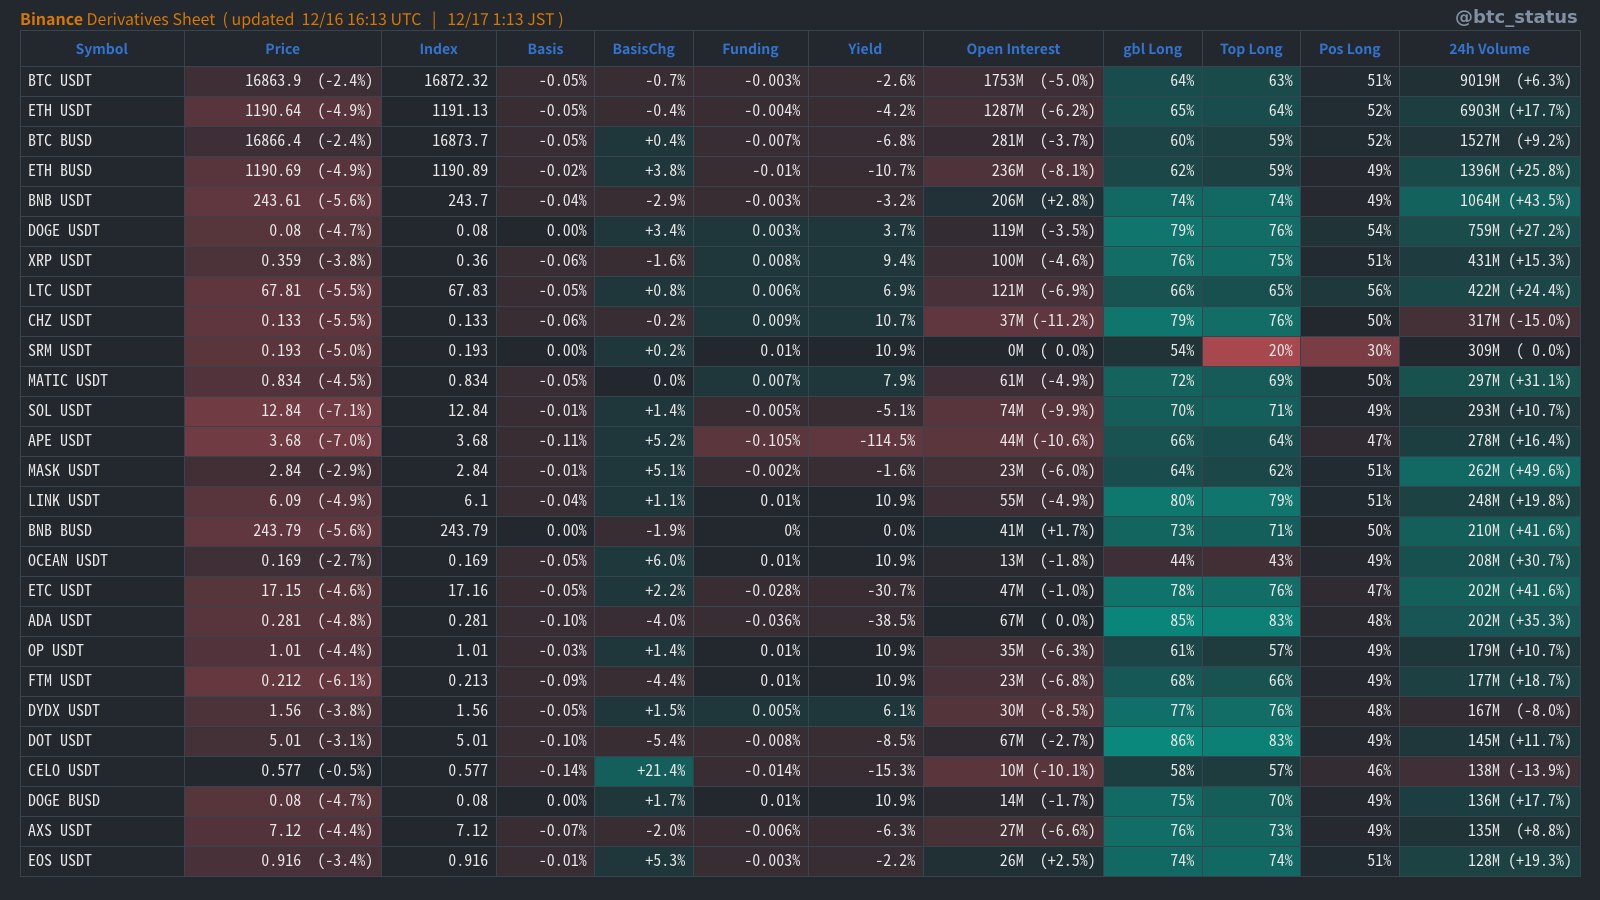Viewport: 1600px width, 900px height.
Task: Sort the table by Price column
Action: click(x=282, y=48)
